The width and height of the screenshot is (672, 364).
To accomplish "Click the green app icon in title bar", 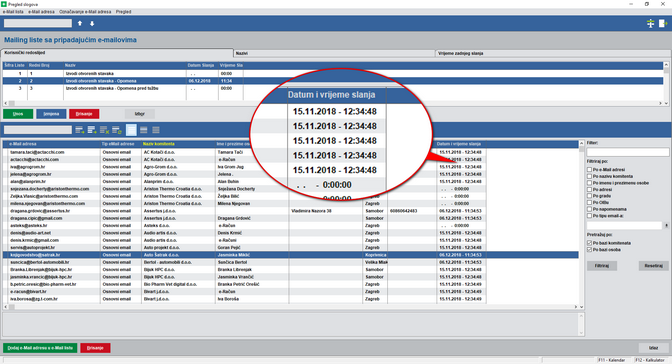I will click(4, 4).
